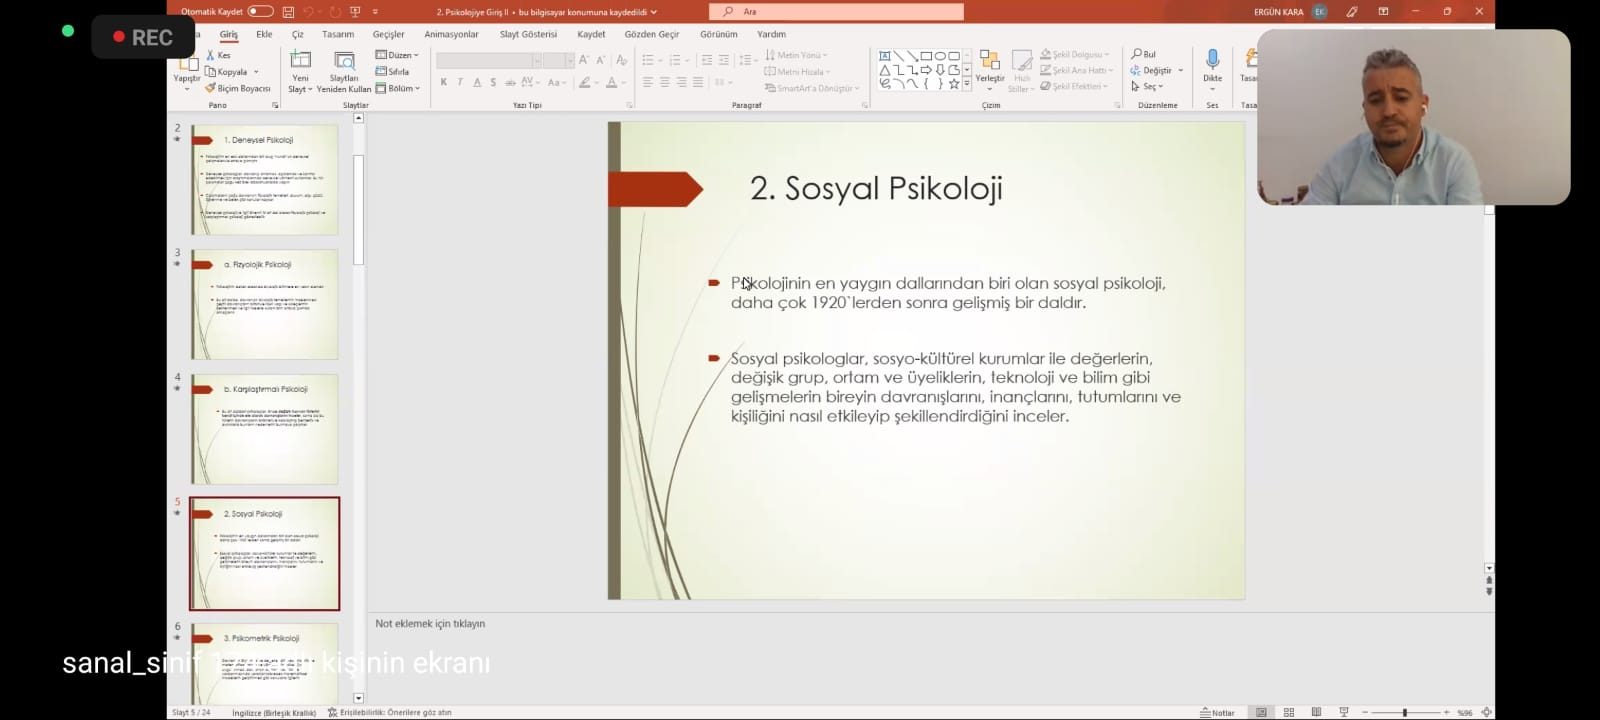This screenshot has height=720, width=1600.
Task: Expand the shapes gallery more arrow
Action: (966, 85)
